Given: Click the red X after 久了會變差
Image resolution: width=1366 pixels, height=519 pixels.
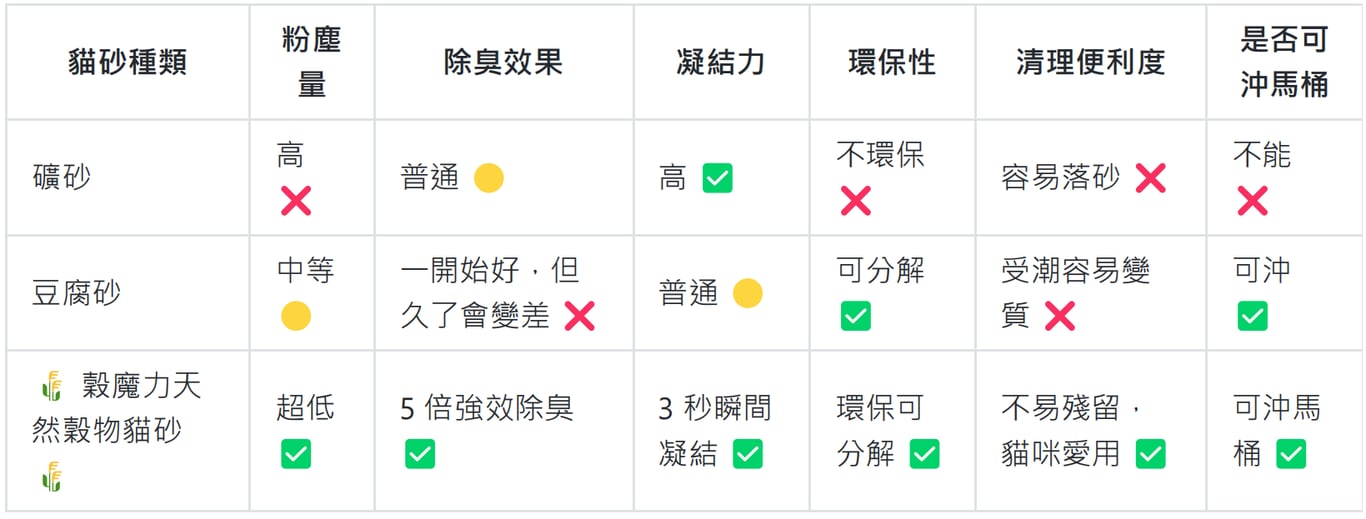Looking at the screenshot, I should pos(579,316).
